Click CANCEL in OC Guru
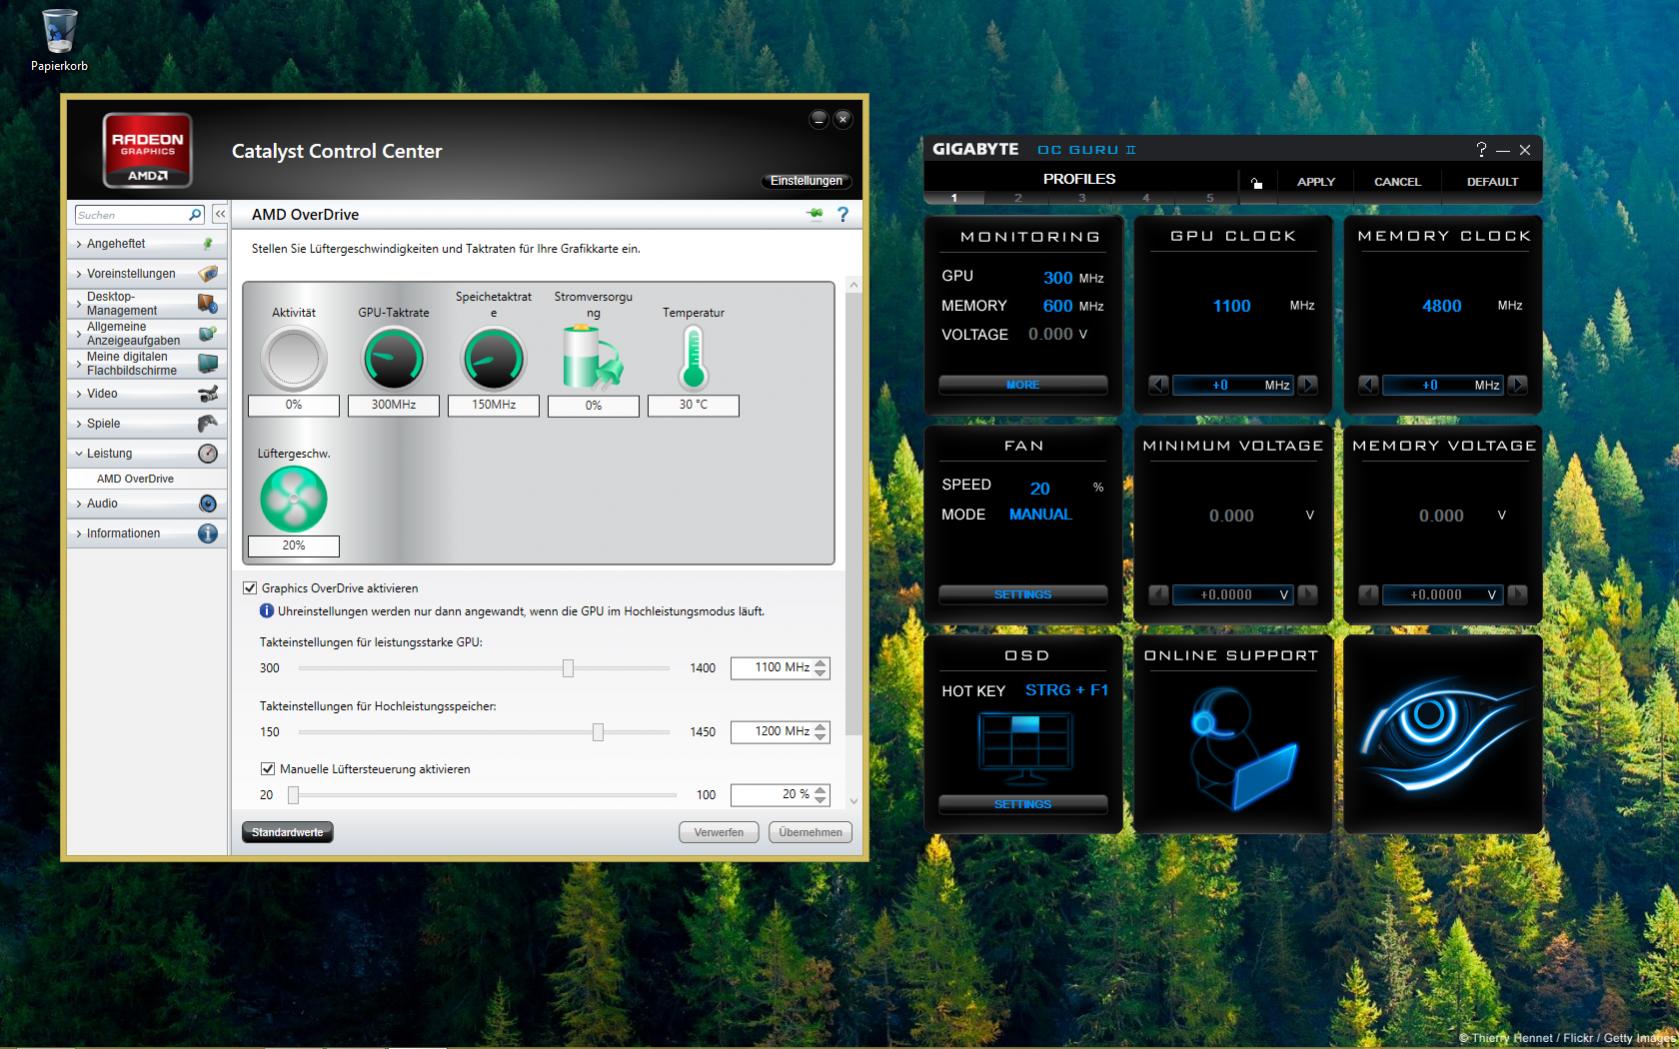Screen dimensions: 1679x1049 coord(1397,182)
